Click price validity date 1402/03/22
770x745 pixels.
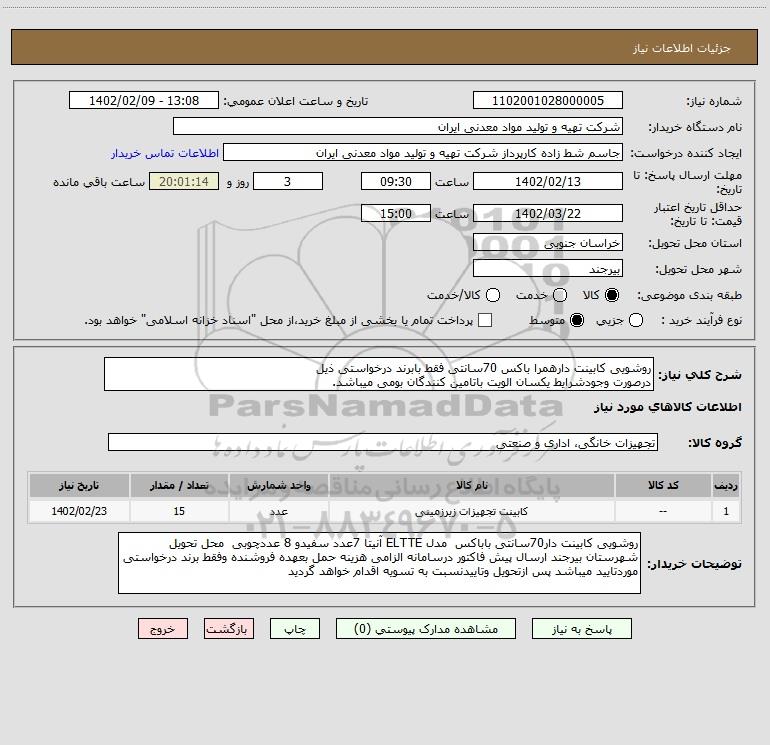coord(548,214)
